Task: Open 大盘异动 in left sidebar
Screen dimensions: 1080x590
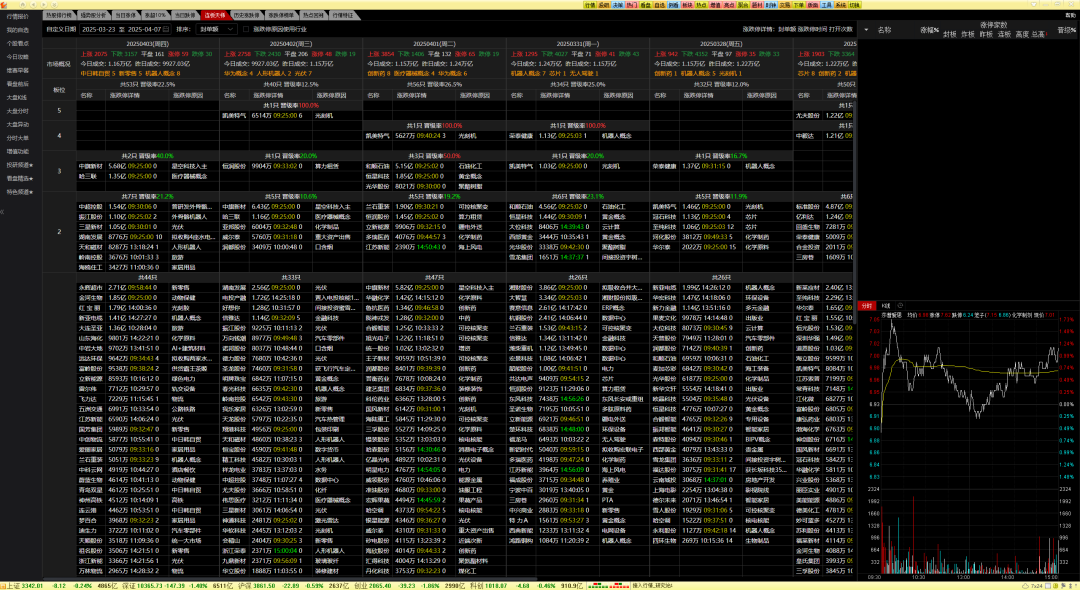Action: click(x=18, y=125)
